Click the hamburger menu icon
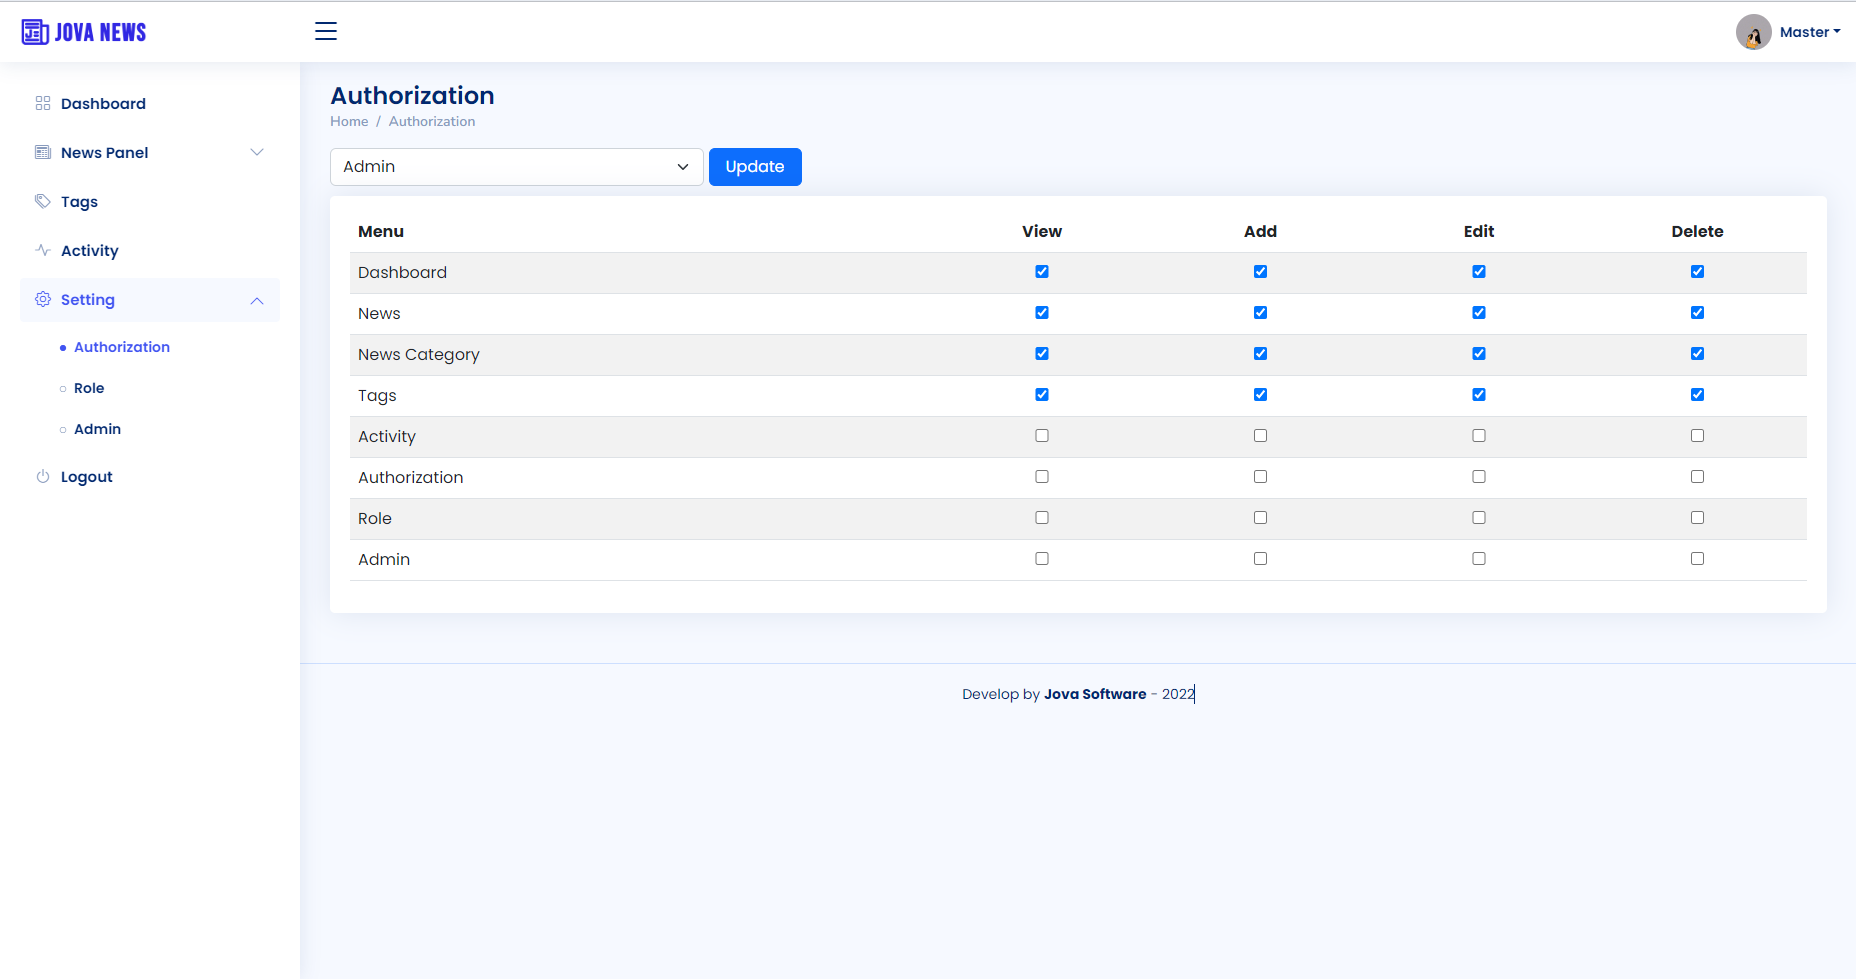 (326, 31)
